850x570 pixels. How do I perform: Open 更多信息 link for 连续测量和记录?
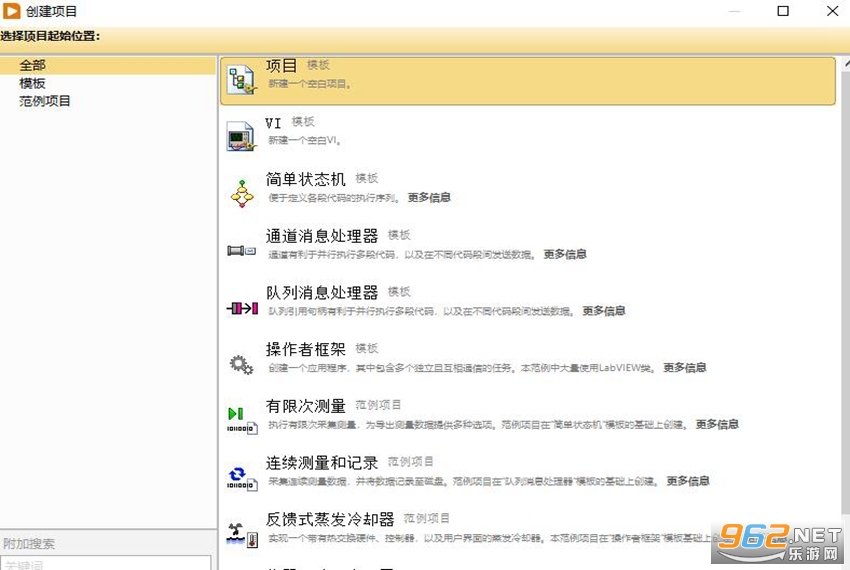coord(687,481)
